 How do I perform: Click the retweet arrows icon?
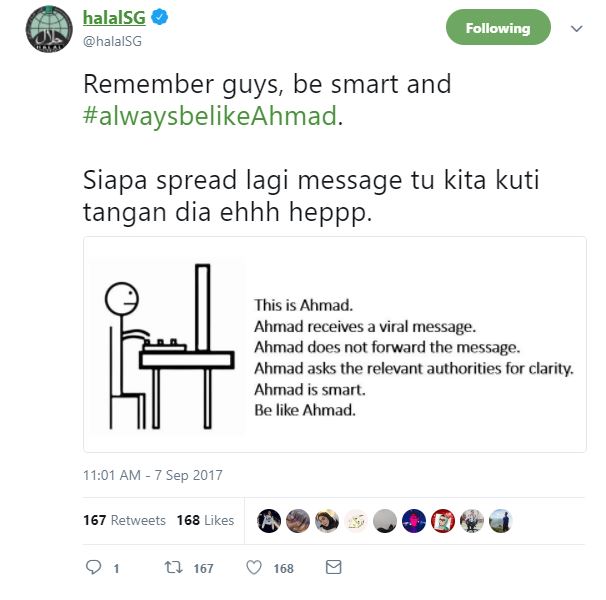click(174, 567)
